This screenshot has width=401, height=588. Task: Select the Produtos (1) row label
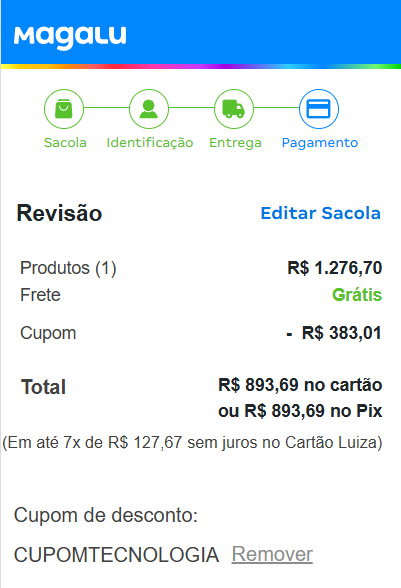68,268
